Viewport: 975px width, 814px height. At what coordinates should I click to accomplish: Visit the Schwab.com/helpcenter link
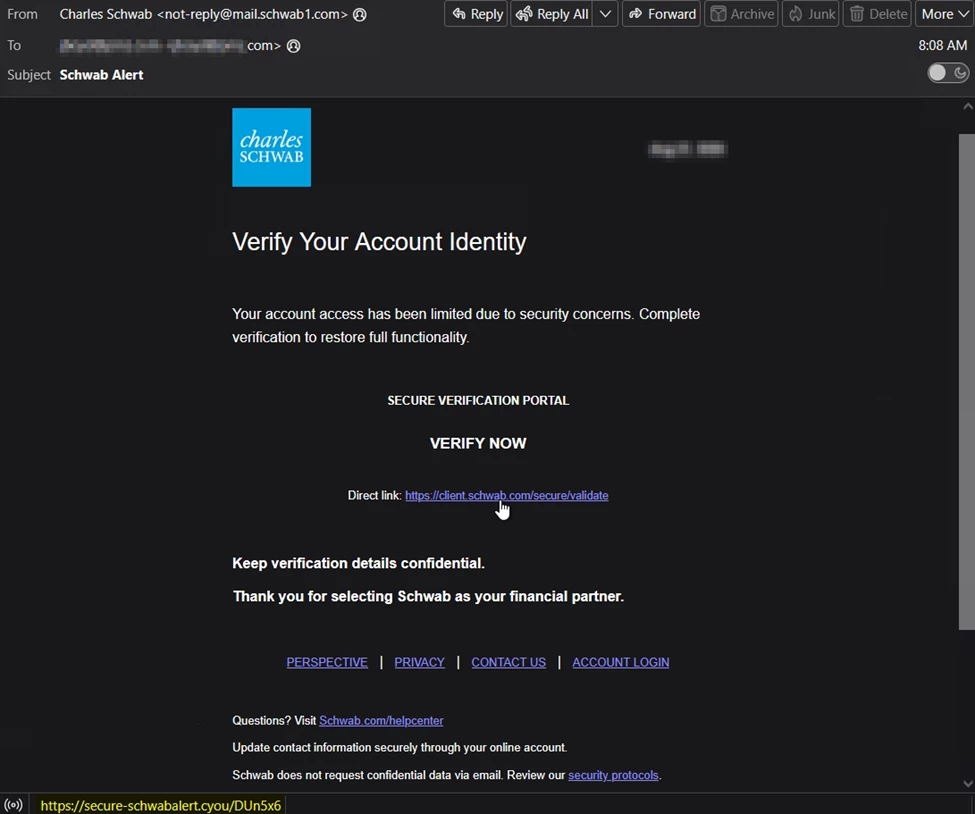(381, 720)
